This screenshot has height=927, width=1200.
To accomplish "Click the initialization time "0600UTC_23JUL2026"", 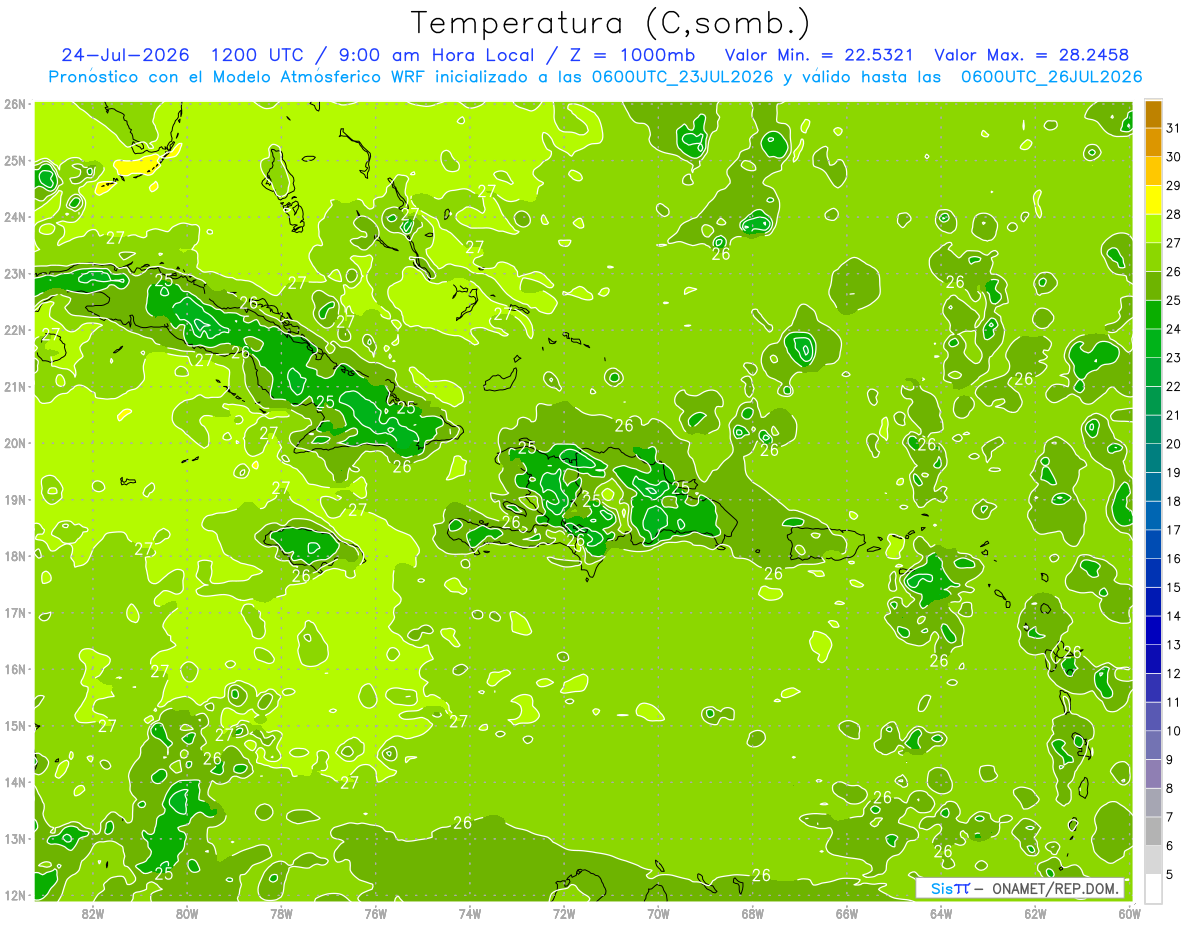I will (x=682, y=77).
